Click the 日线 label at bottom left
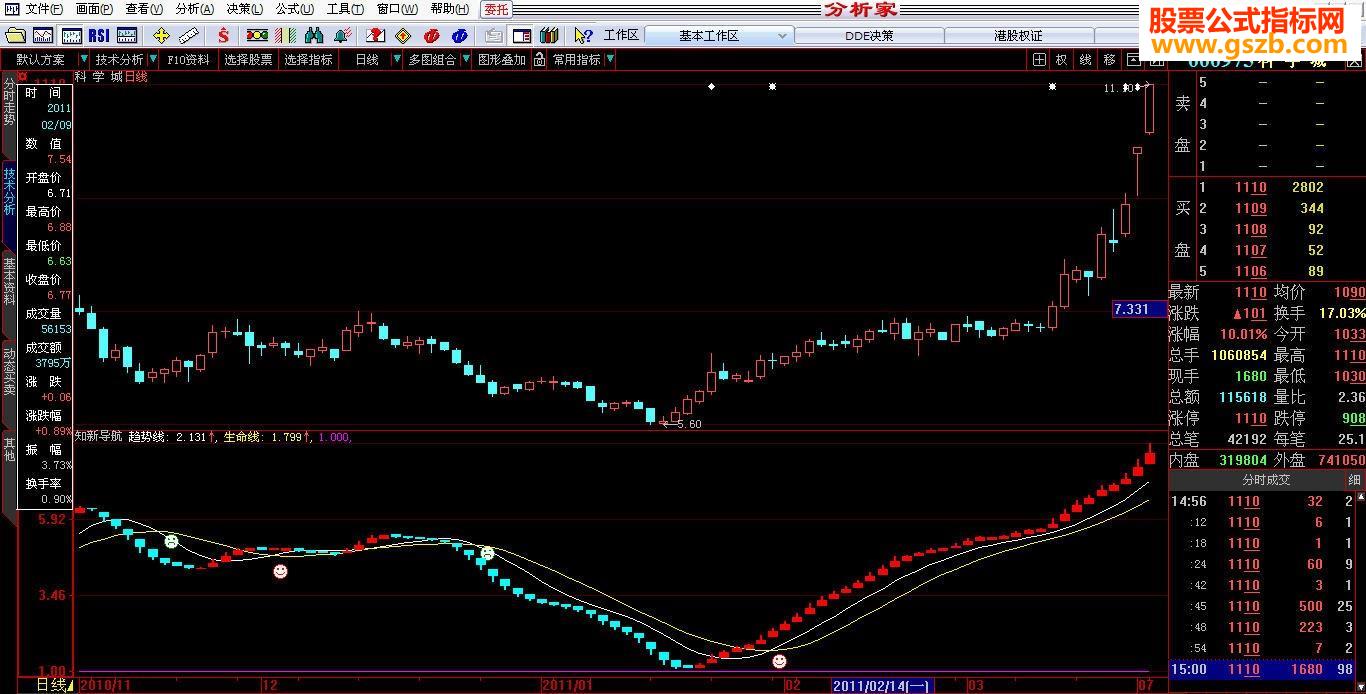The width and height of the screenshot is (1366, 694). 51,685
